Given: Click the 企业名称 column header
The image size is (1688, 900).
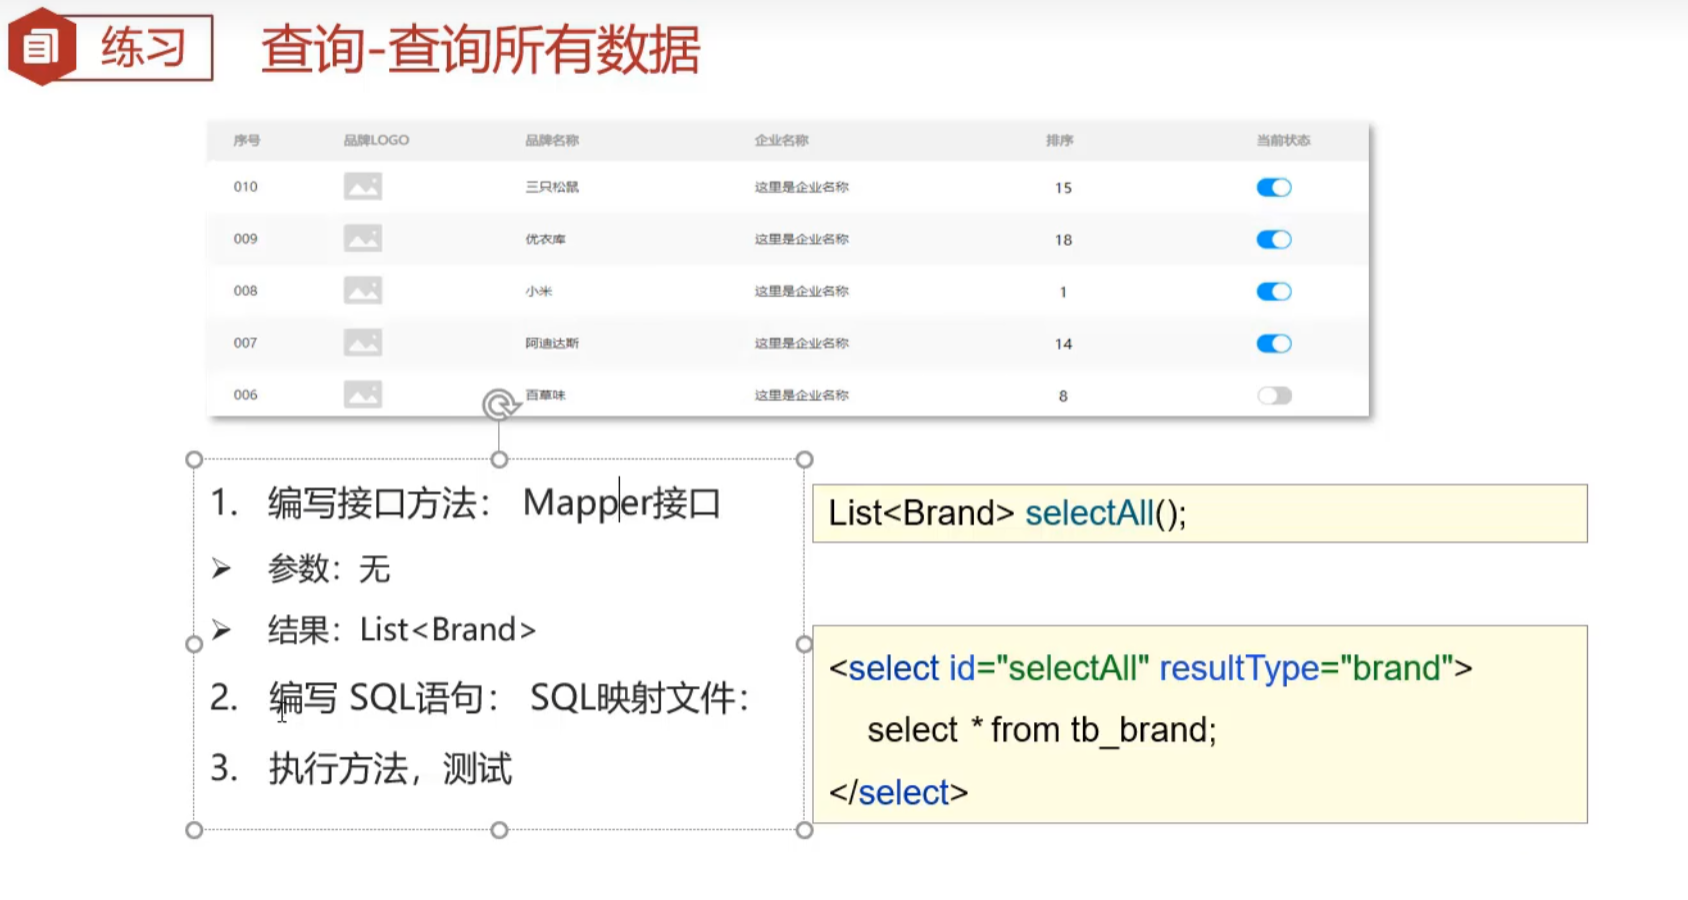Looking at the screenshot, I should [x=781, y=140].
